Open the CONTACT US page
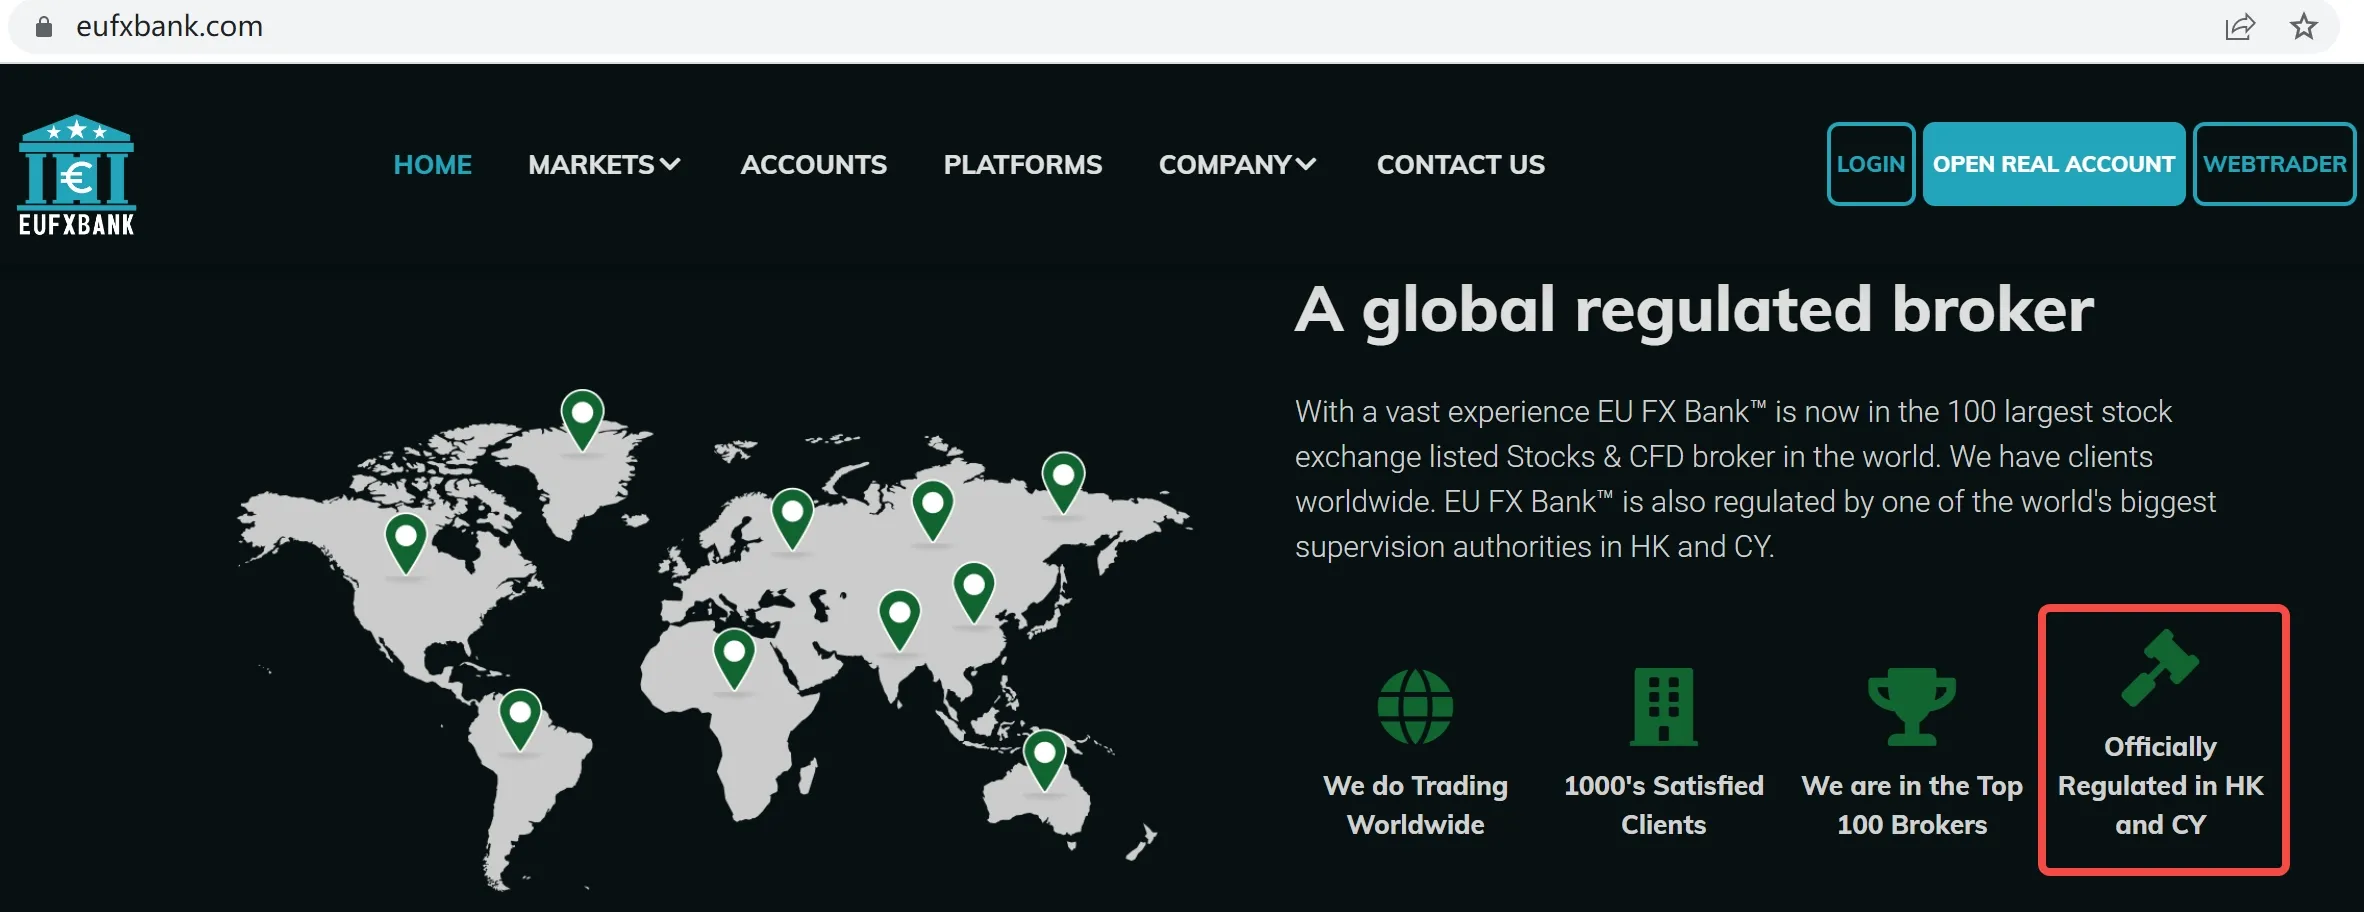 (1460, 164)
